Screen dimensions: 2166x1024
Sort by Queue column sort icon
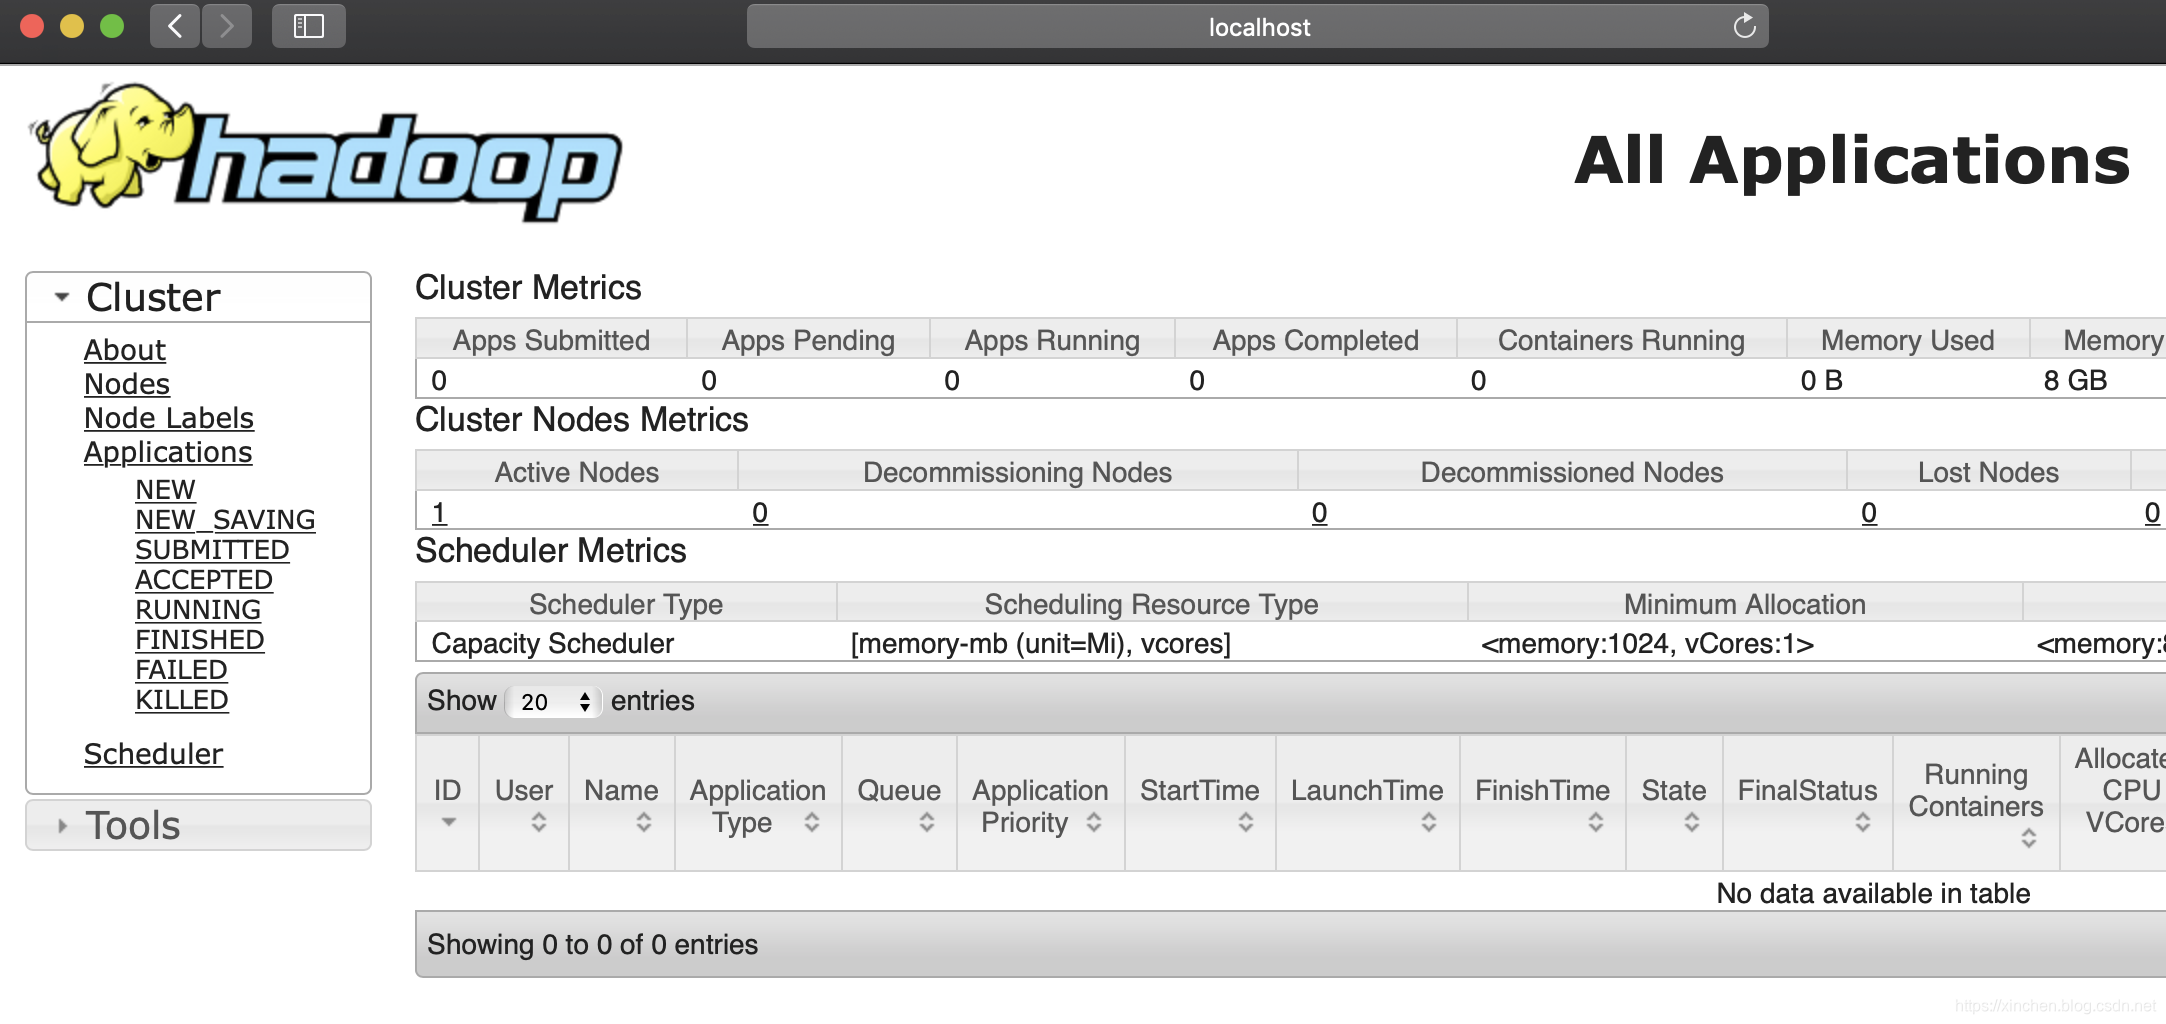(927, 822)
